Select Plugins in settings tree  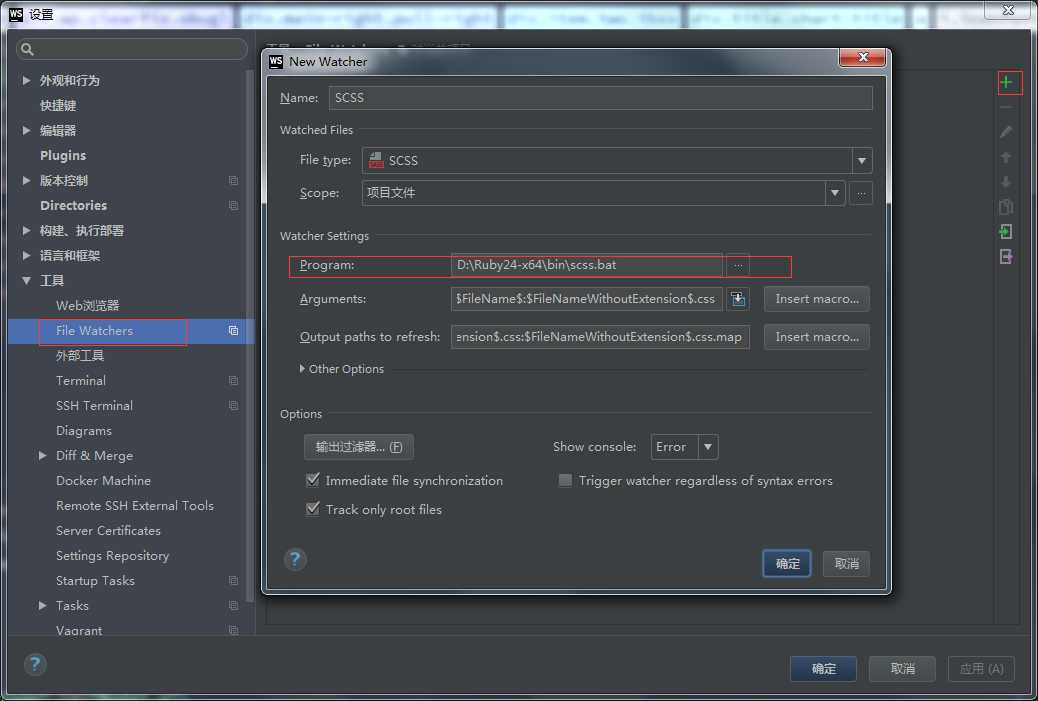63,156
